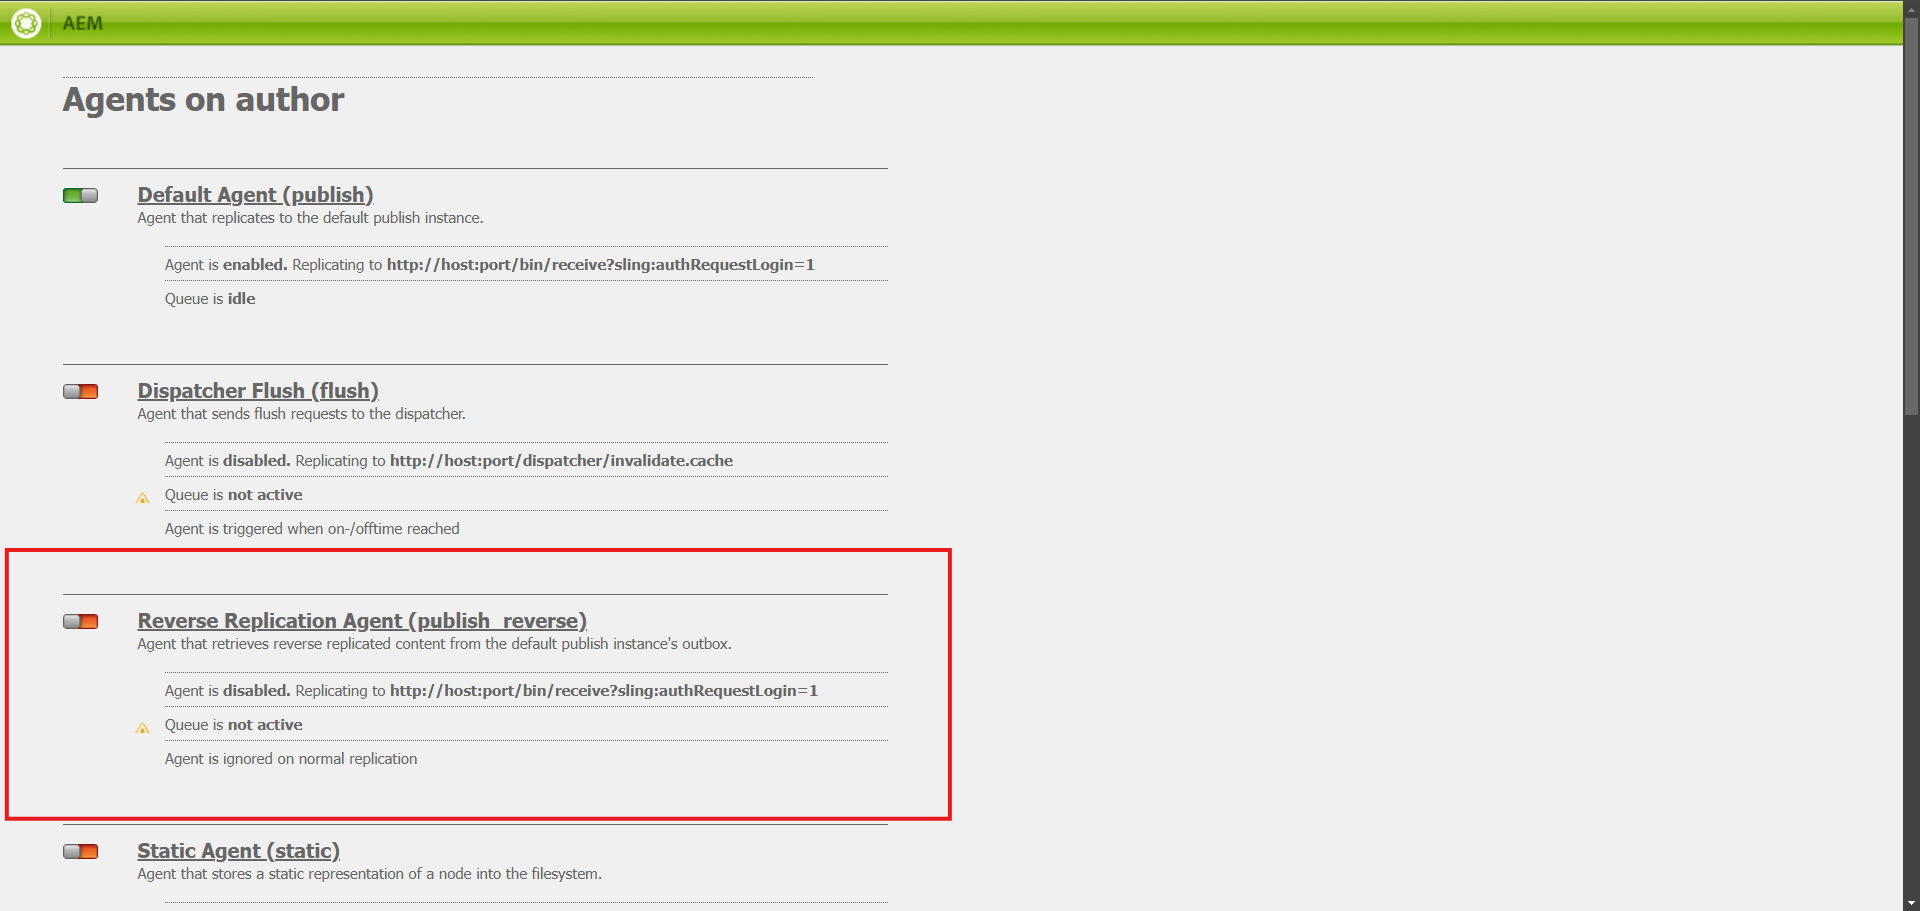The width and height of the screenshot is (1920, 911).
Task: Click the green Default Agent status indicator
Action: click(x=80, y=195)
